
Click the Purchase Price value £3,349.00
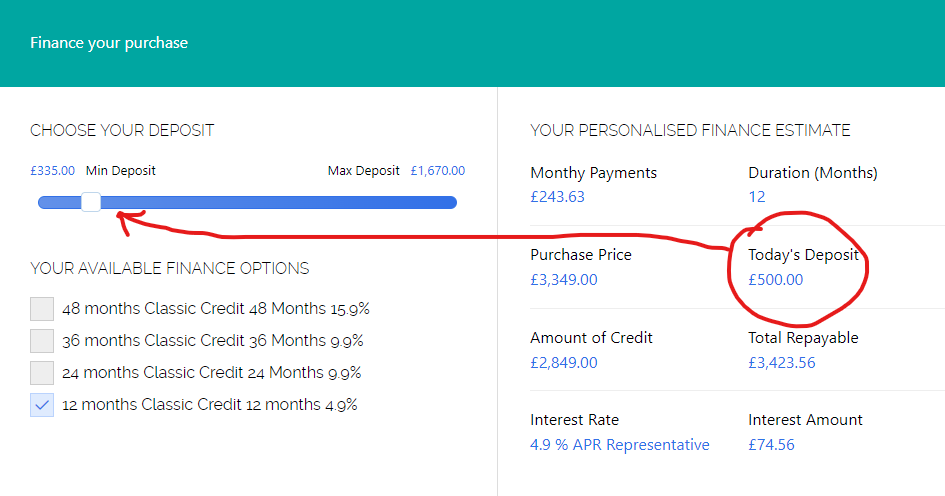[564, 280]
